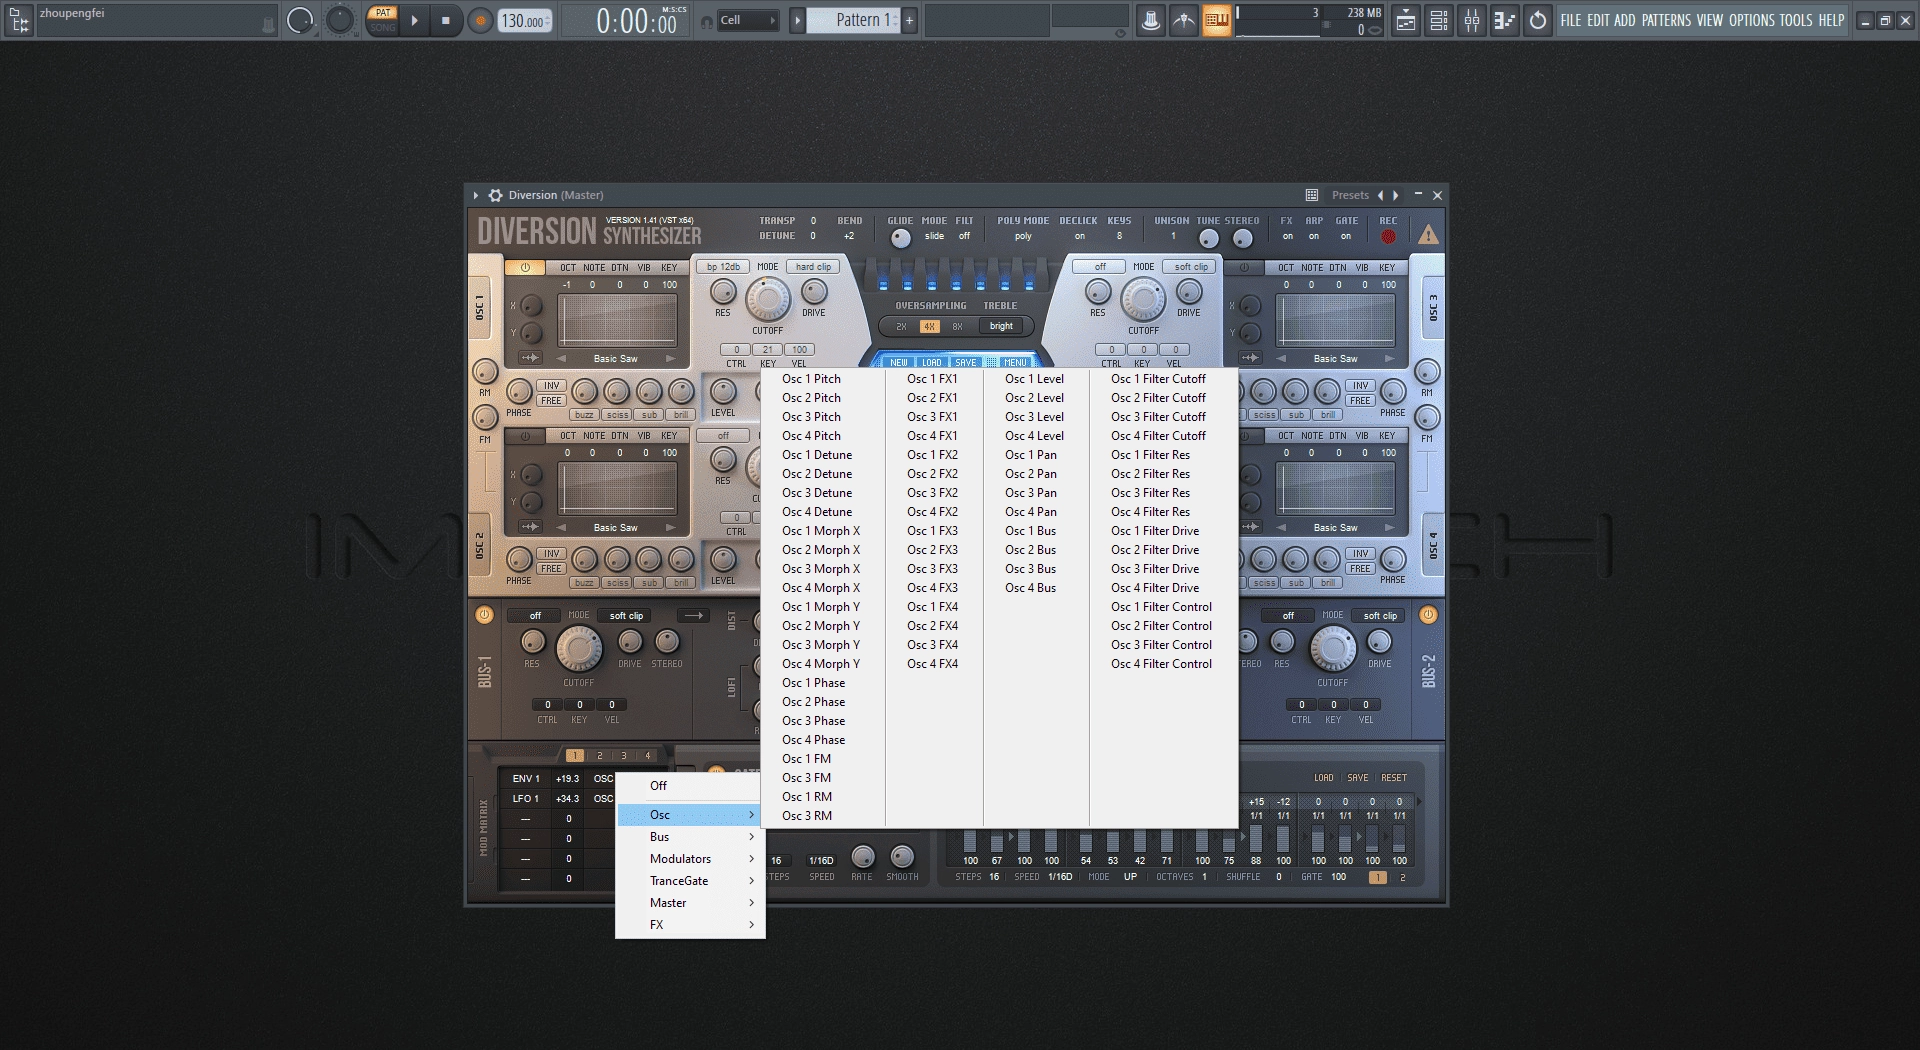
Task: Select mod matrix page tab 2
Action: 599,756
